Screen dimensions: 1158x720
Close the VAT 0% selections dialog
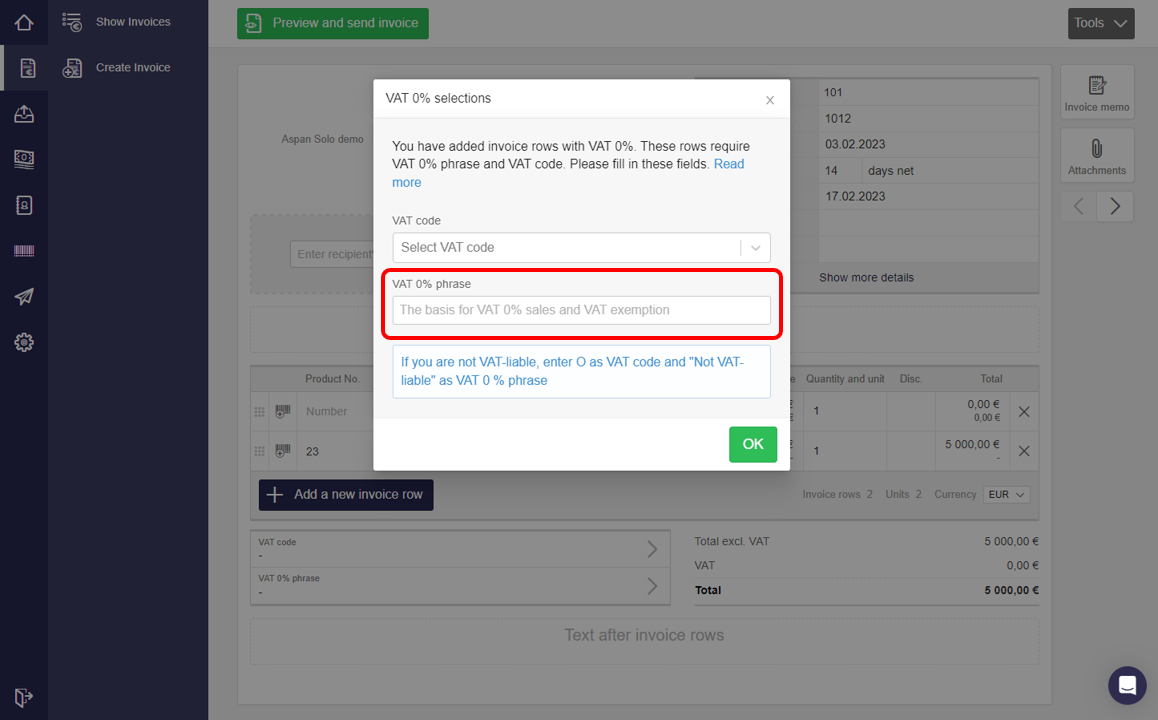770,100
